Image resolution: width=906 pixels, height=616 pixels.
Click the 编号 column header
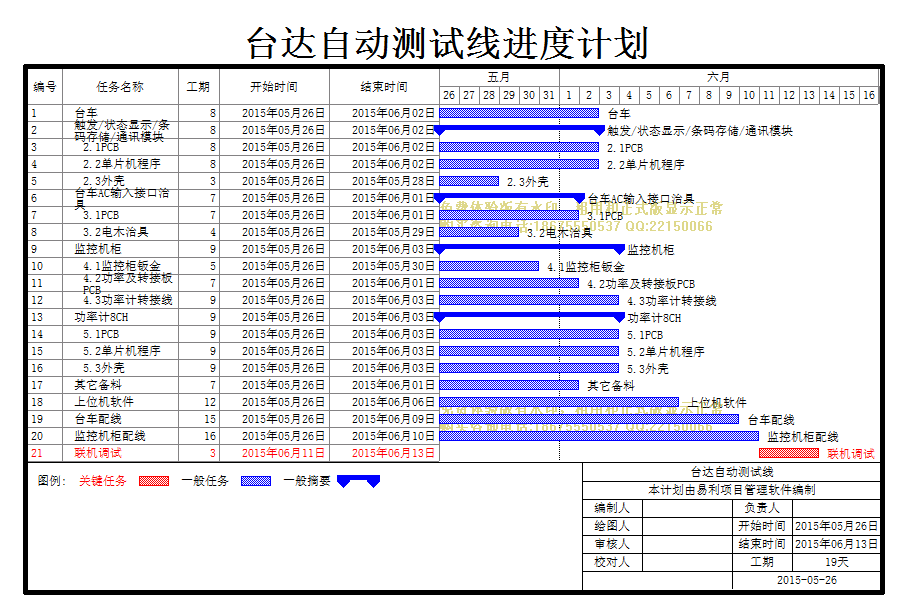(45, 87)
